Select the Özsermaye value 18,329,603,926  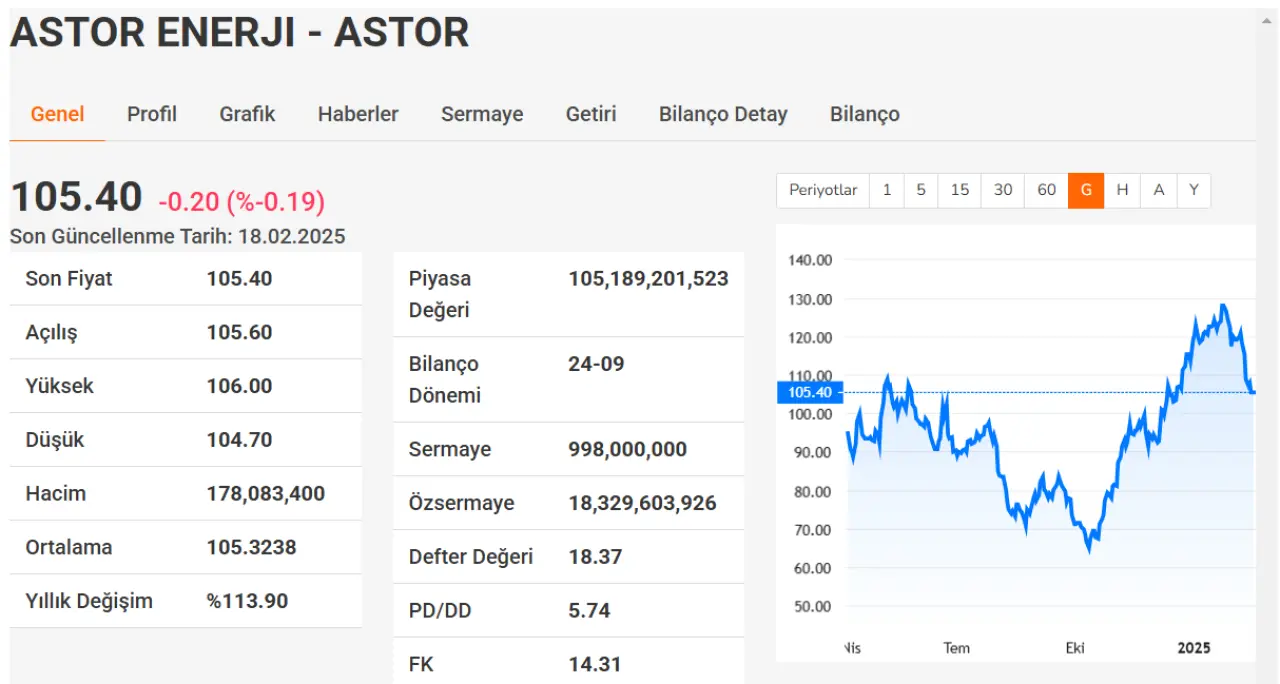(x=643, y=503)
